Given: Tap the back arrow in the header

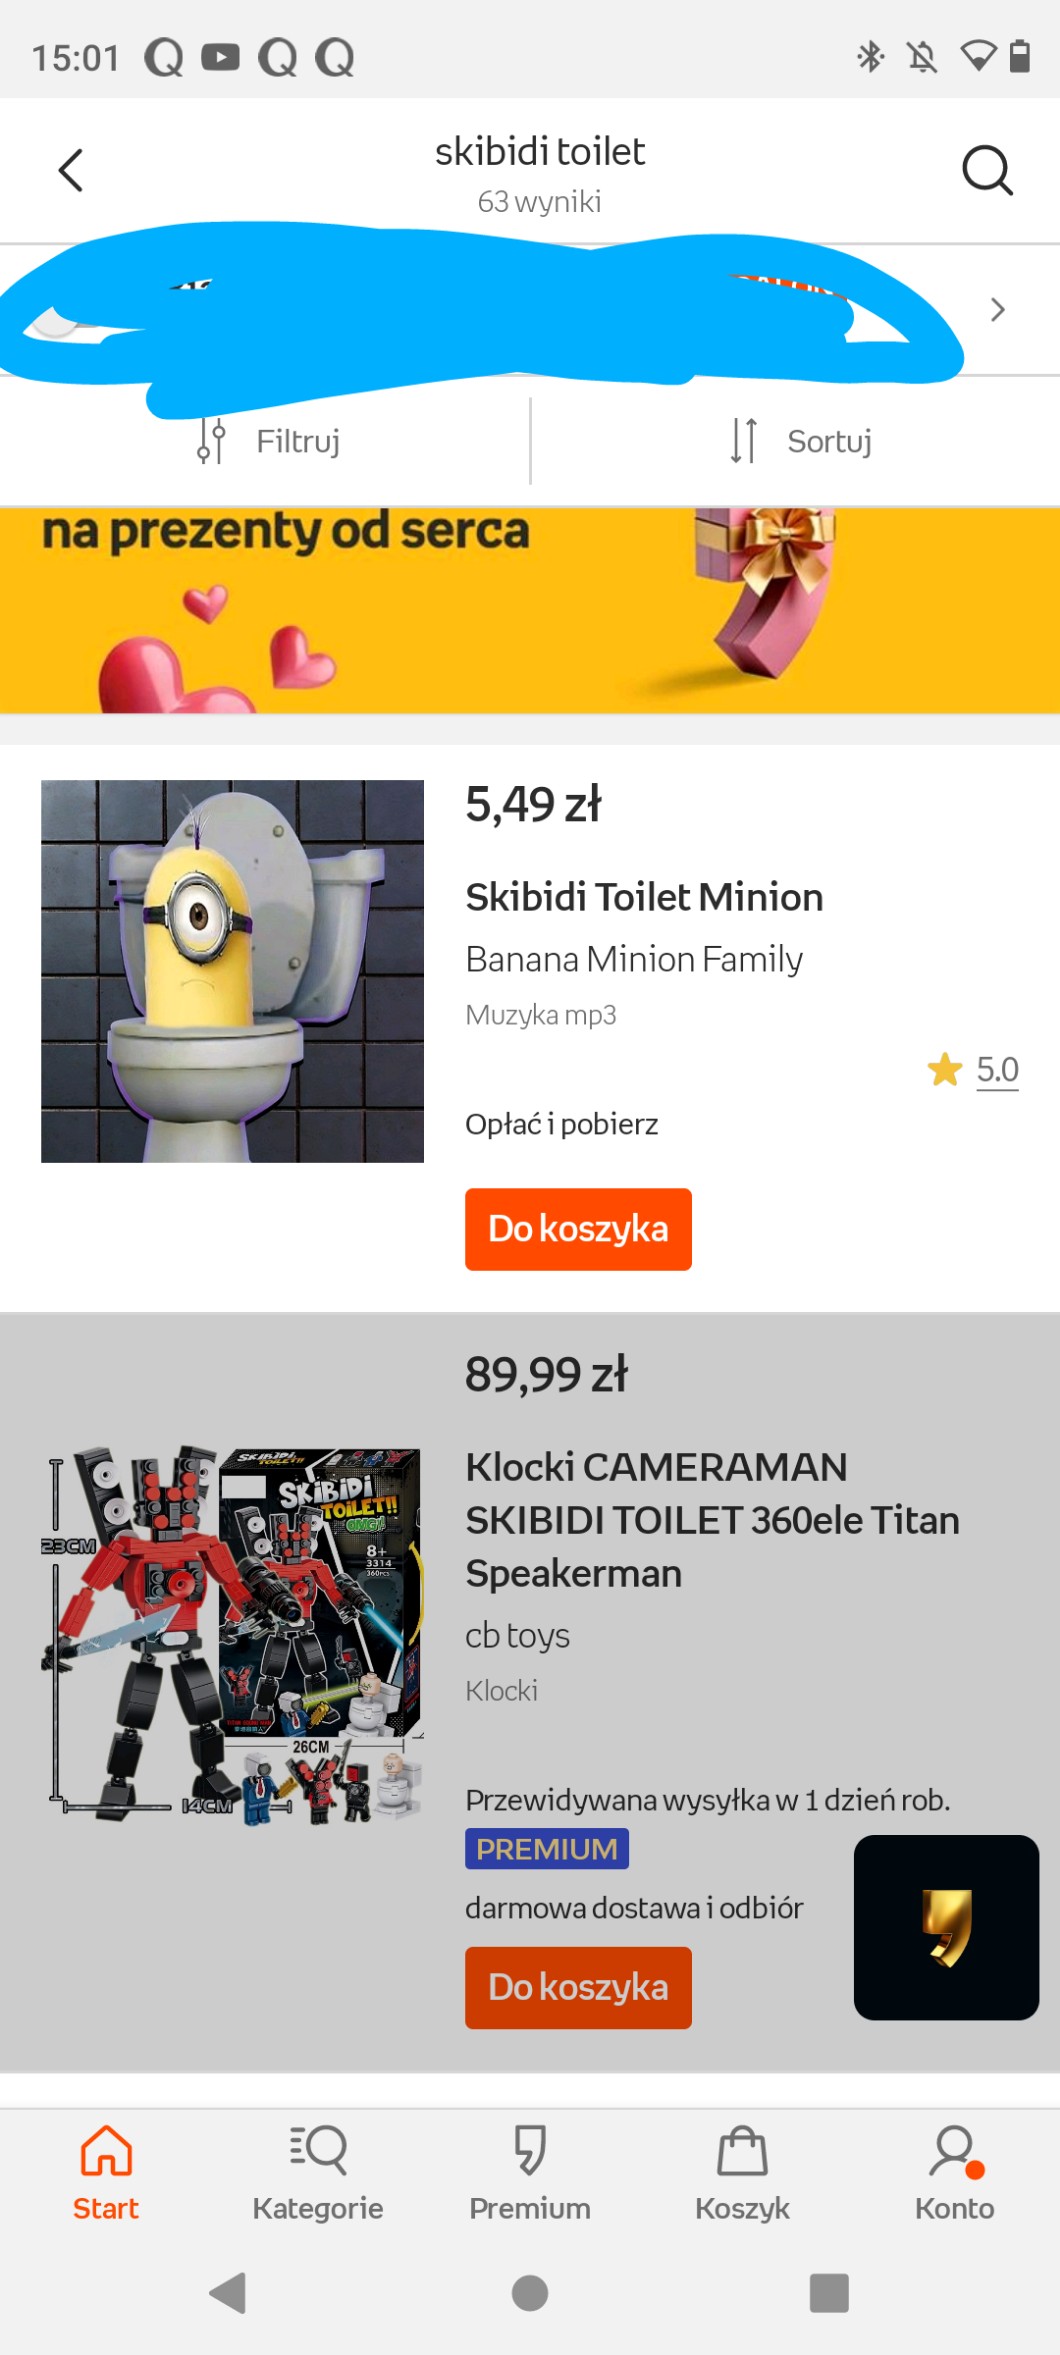Looking at the screenshot, I should (x=70, y=170).
